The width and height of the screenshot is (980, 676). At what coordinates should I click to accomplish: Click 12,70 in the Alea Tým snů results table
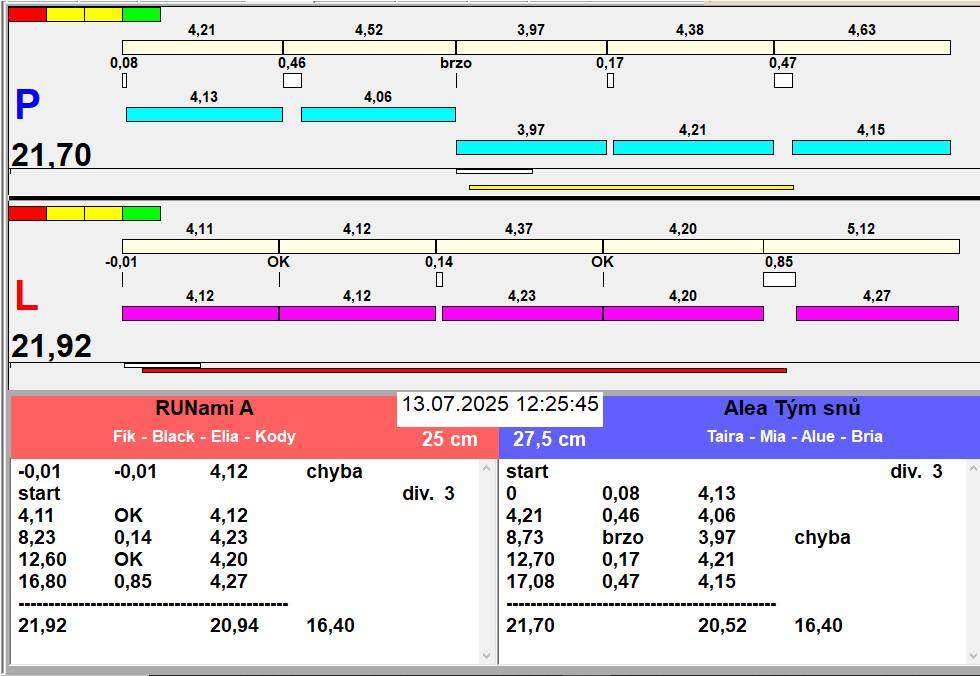click(531, 560)
